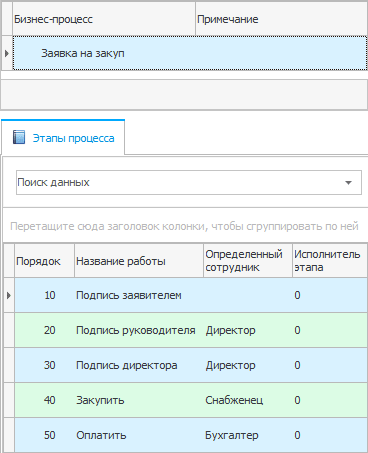Sort by the Бизнес-процесс column header

[x=104, y=19]
